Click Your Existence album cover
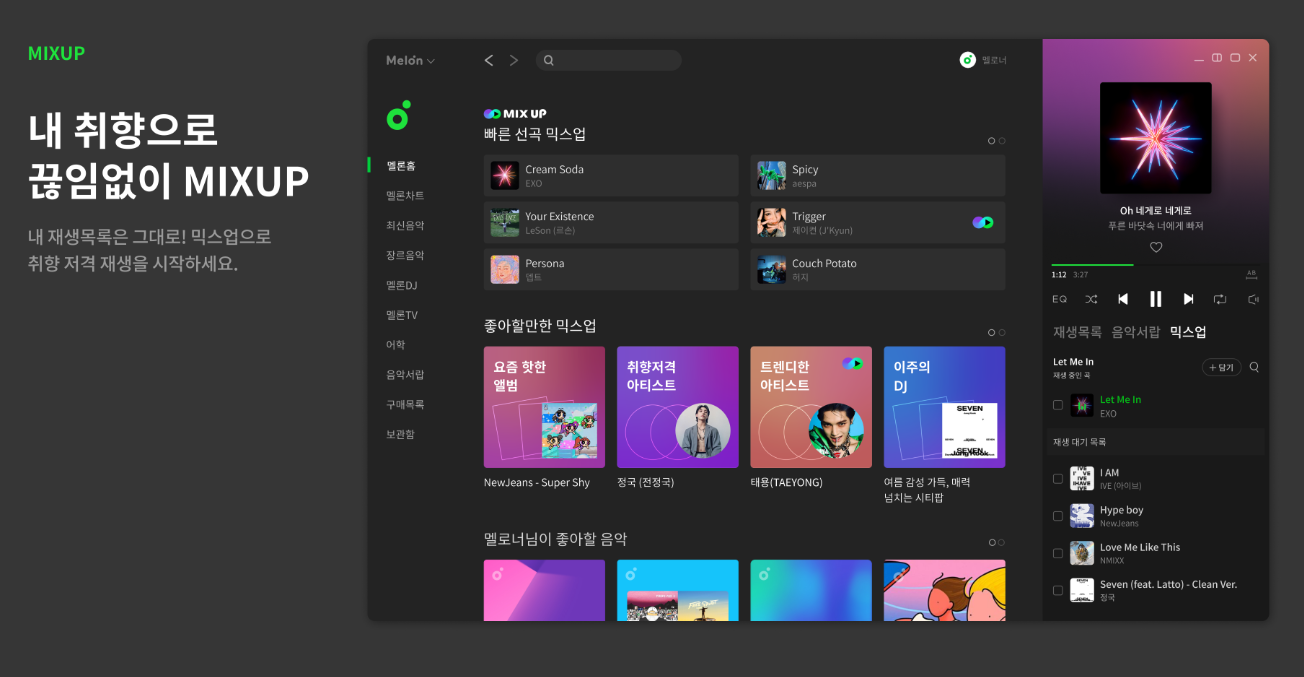Screen dimensions: 1304x677 (504, 222)
